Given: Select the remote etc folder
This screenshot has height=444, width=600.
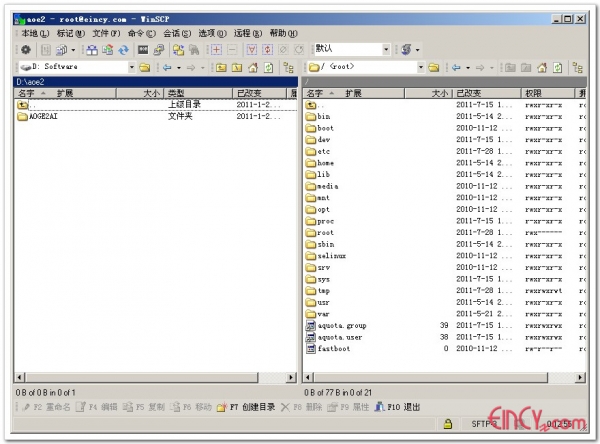Looking at the screenshot, I should (x=318, y=152).
